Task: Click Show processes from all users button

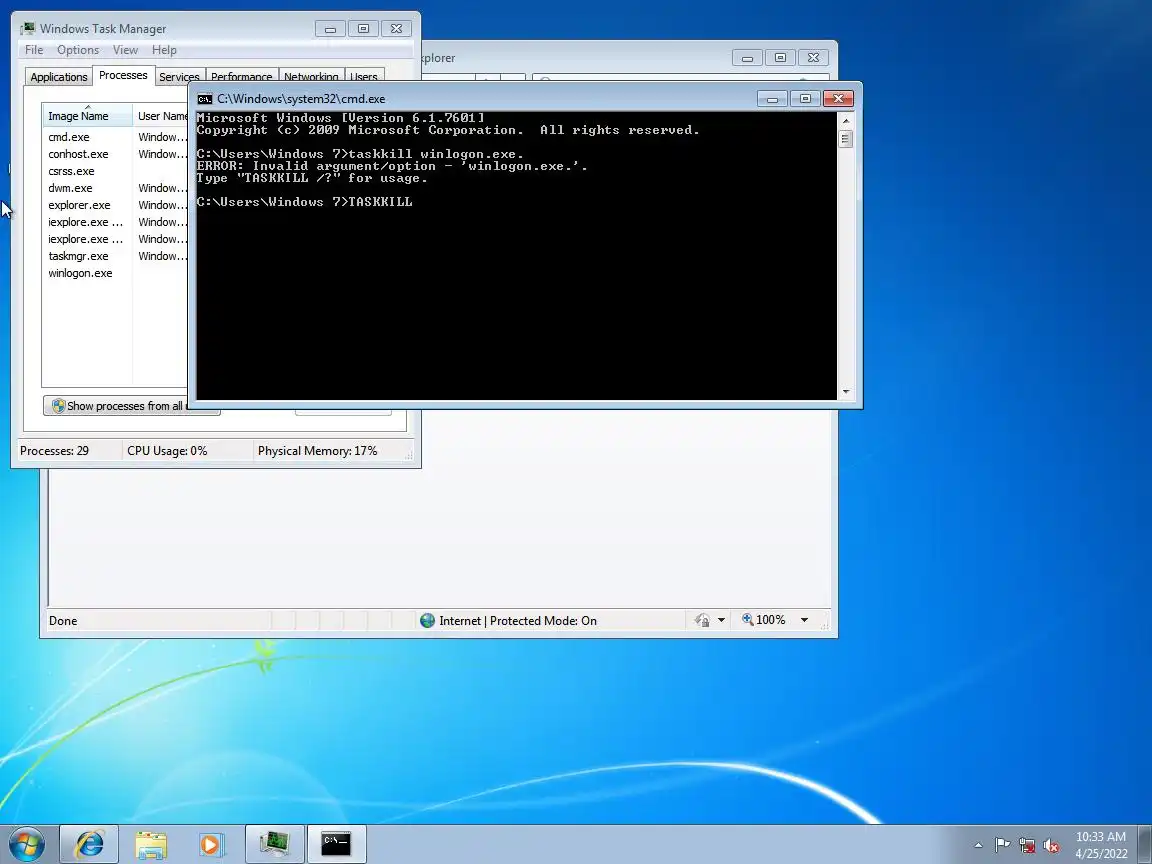Action: (x=116, y=406)
